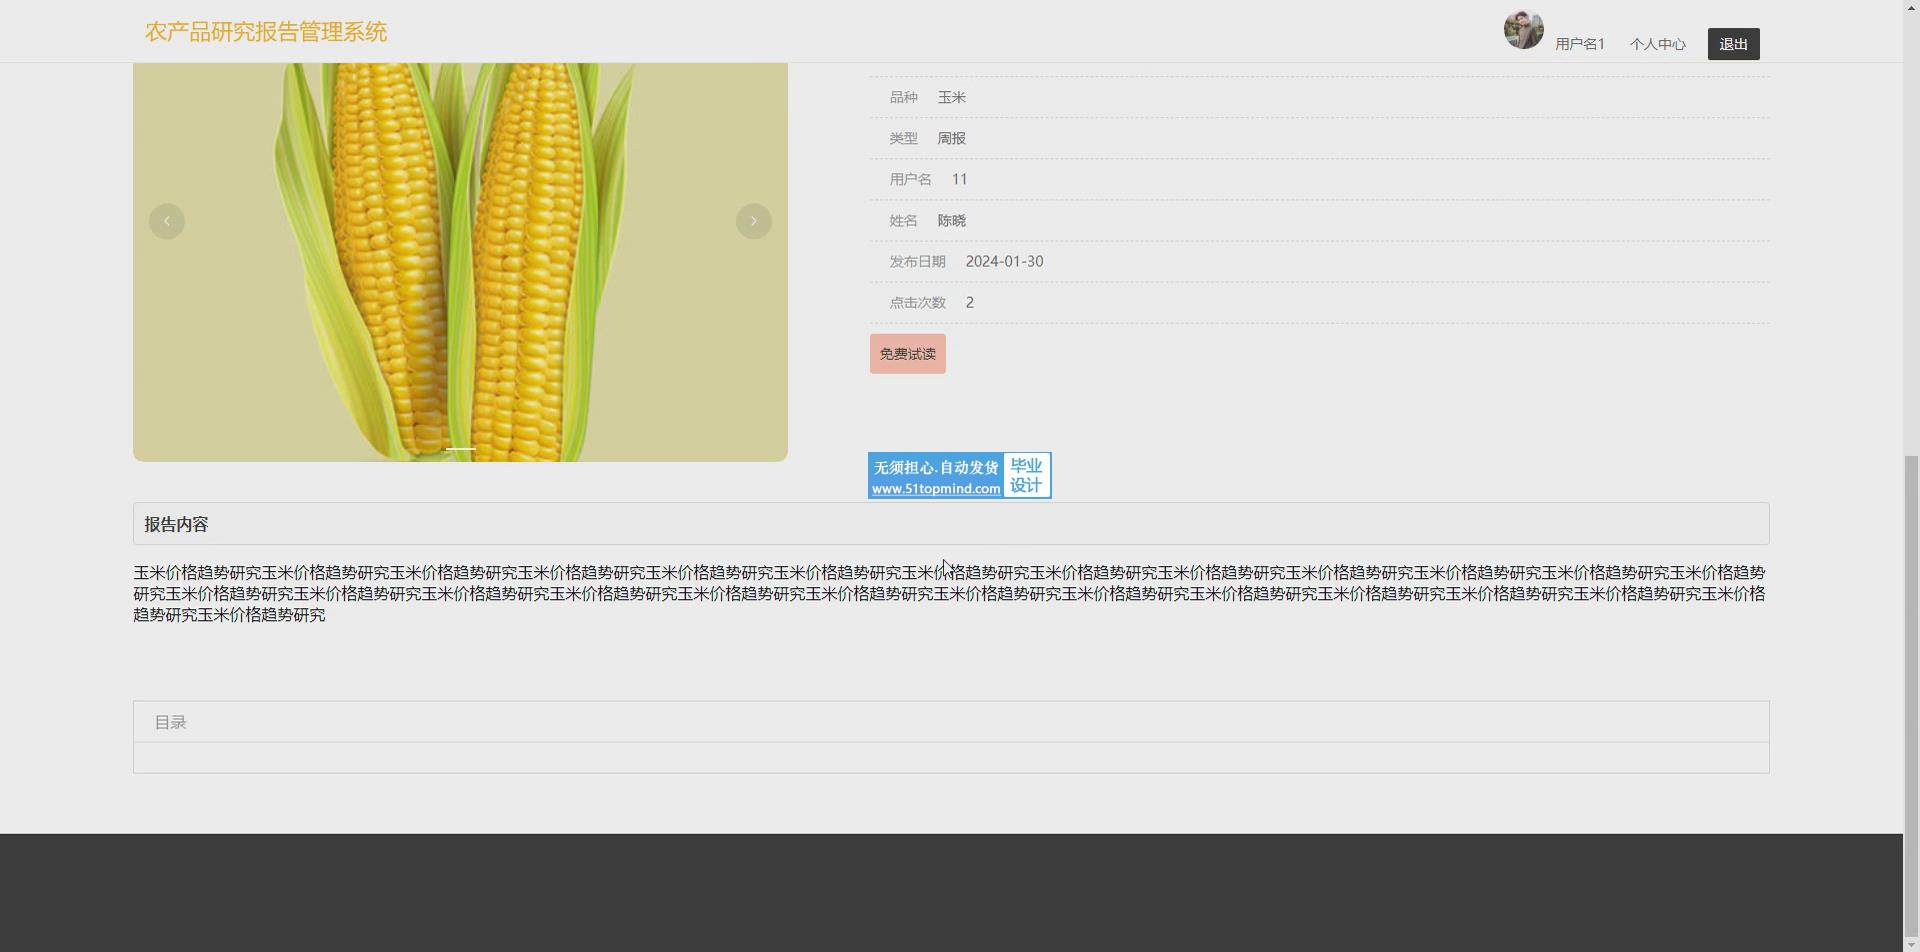Click the 退出 logout button
The height and width of the screenshot is (952, 1920).
click(1734, 44)
